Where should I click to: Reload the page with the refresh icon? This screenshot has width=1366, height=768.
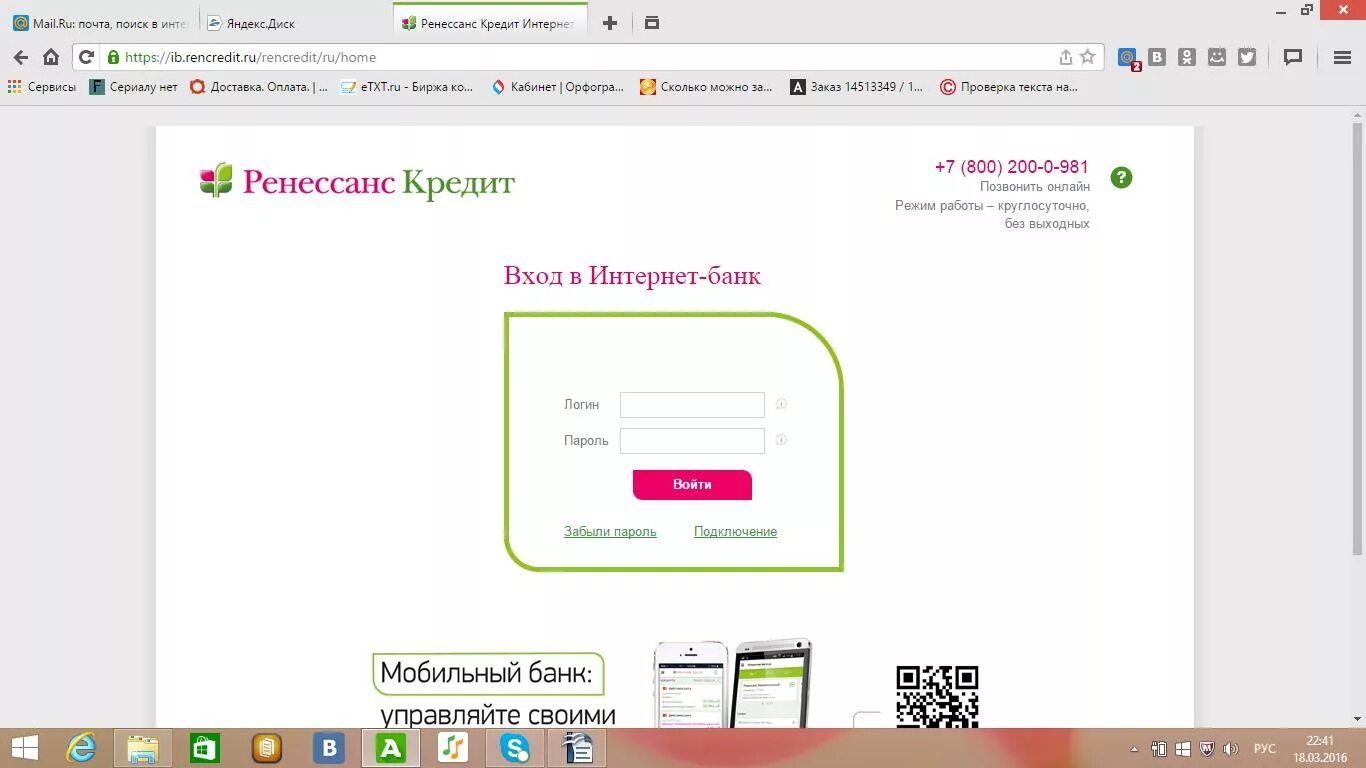click(86, 57)
